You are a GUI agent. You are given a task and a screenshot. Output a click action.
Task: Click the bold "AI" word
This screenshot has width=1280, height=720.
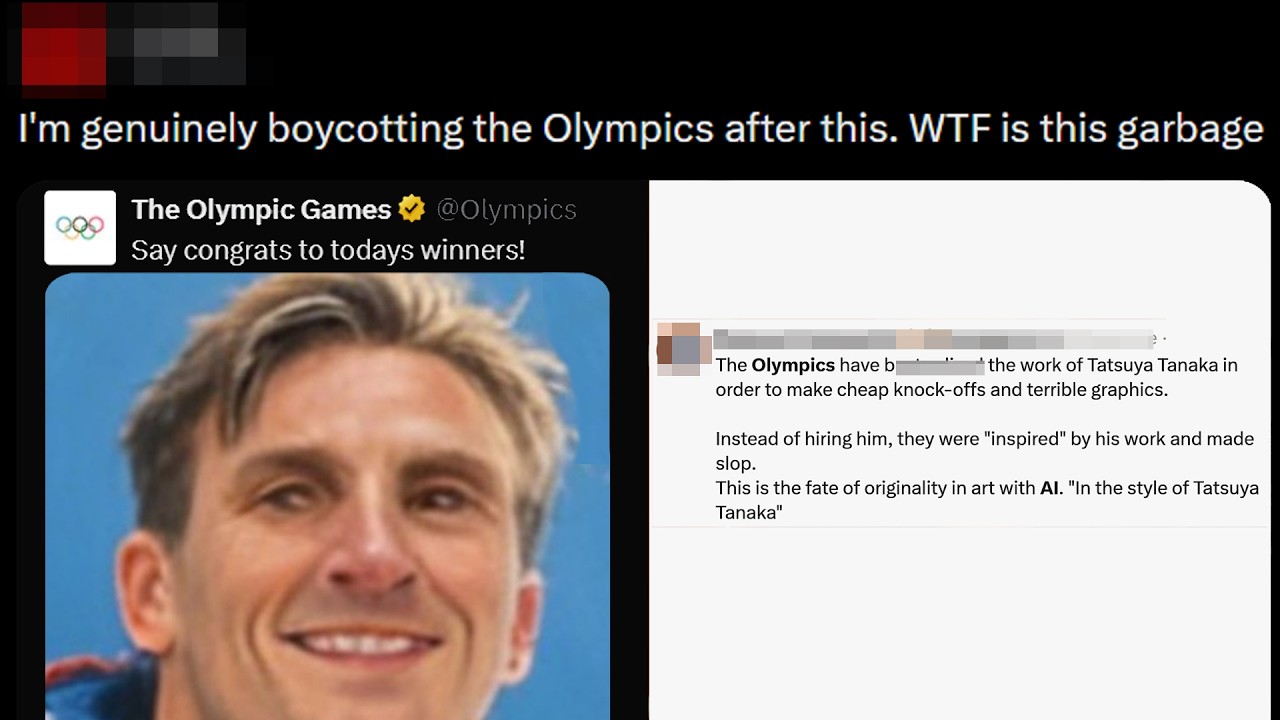pyautogui.click(x=1049, y=488)
